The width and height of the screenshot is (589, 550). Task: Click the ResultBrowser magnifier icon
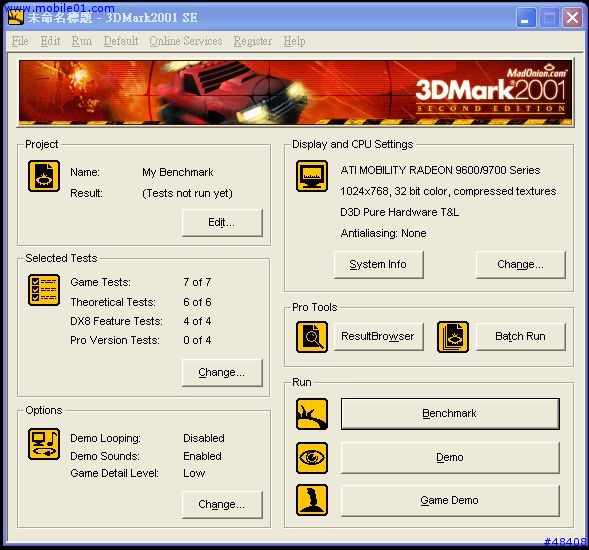click(x=312, y=337)
